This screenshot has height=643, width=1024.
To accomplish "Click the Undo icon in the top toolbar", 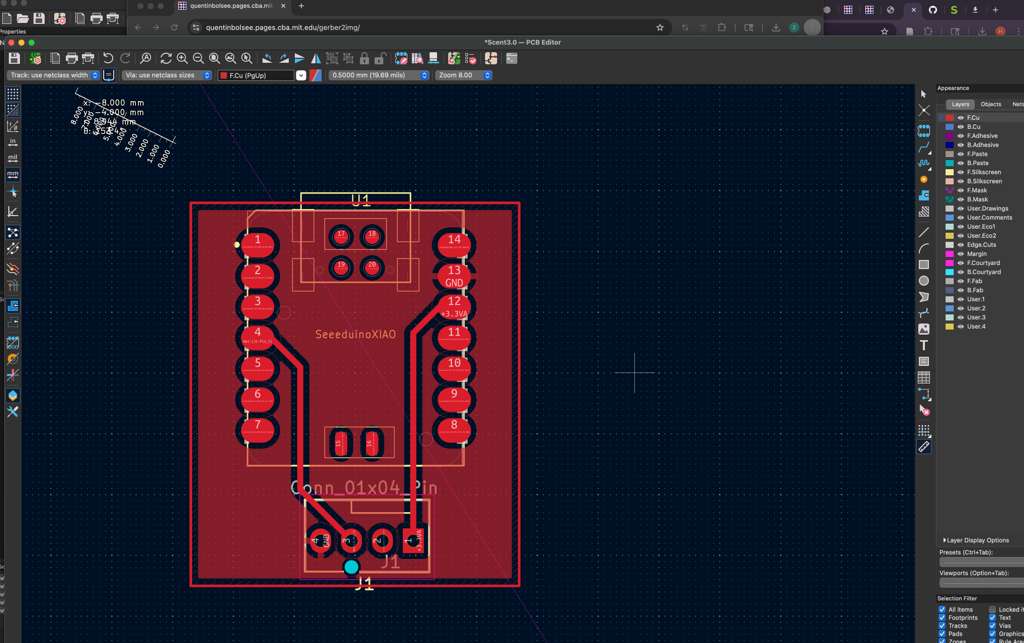I will [x=107, y=58].
